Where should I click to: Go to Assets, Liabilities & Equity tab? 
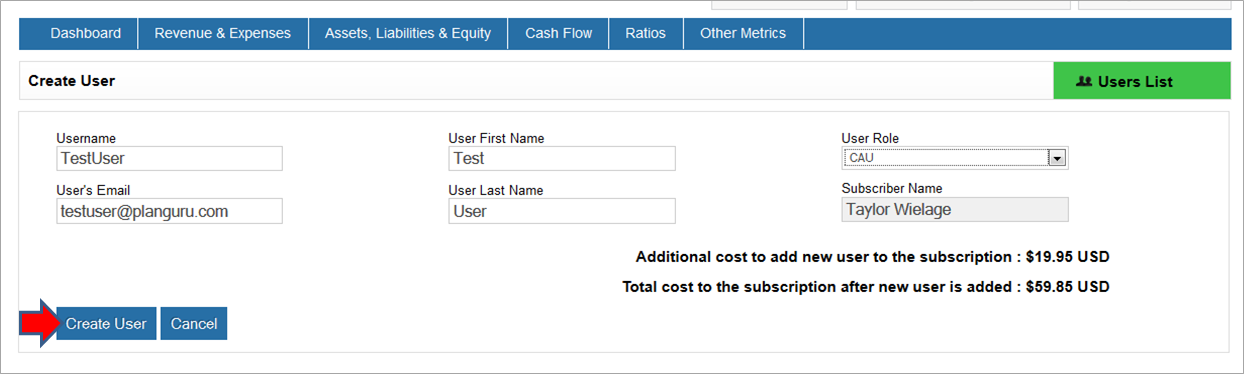click(408, 33)
